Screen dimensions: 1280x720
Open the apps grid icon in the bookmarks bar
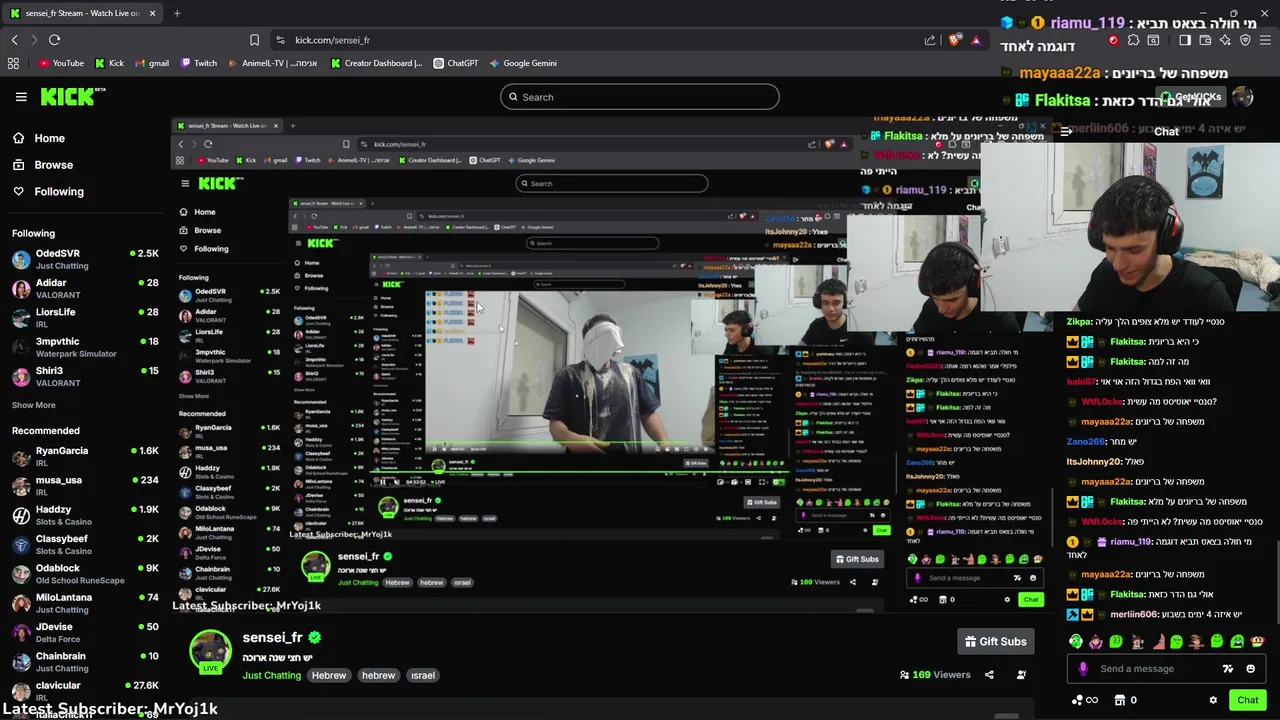pyautogui.click(x=13, y=63)
